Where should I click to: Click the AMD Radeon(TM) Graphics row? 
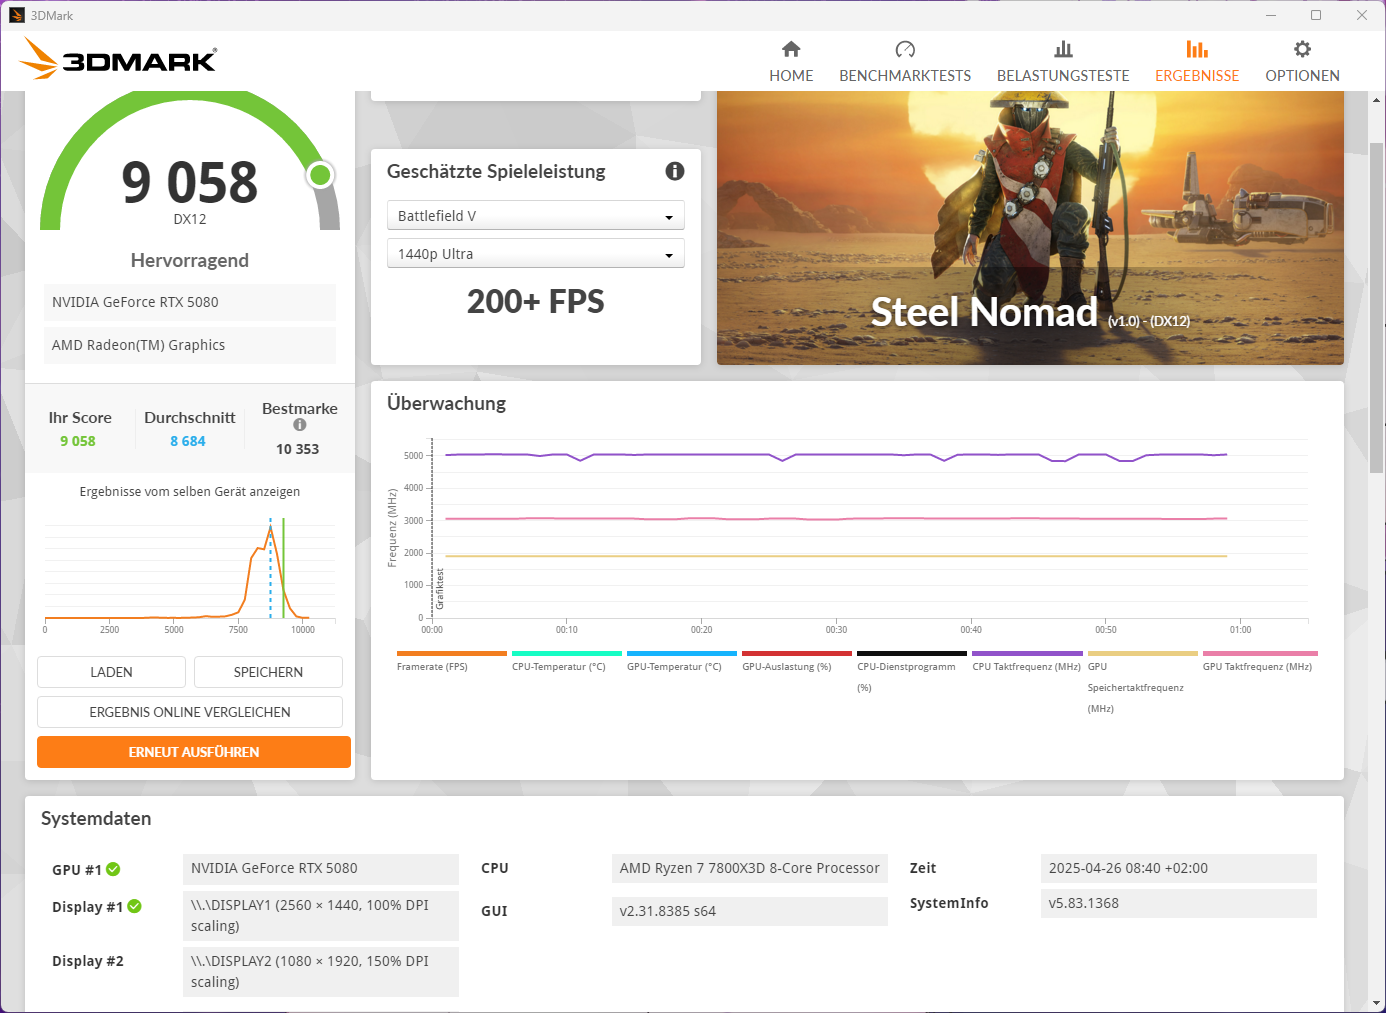(190, 345)
